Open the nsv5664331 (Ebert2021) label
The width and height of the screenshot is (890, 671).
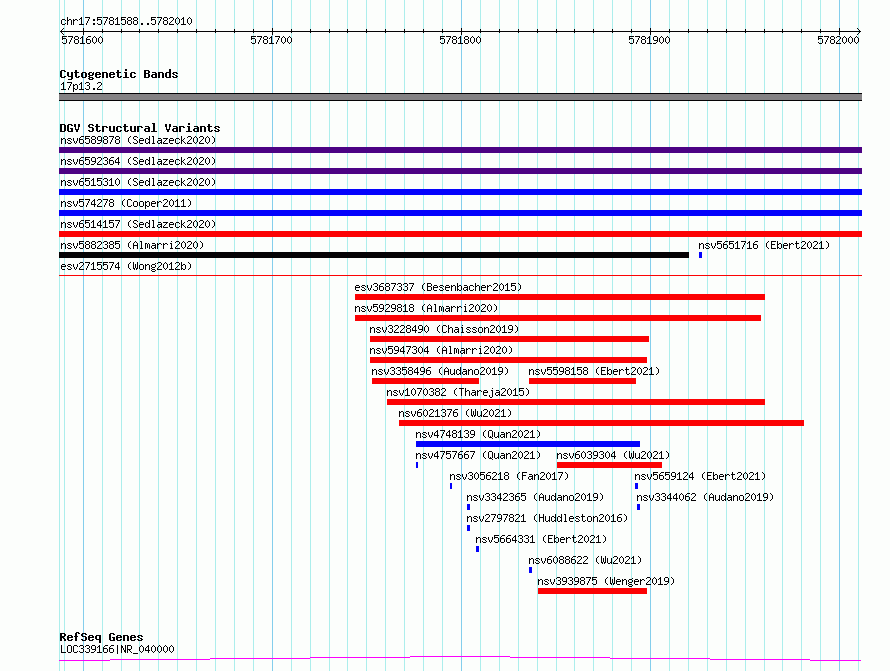click(541, 539)
